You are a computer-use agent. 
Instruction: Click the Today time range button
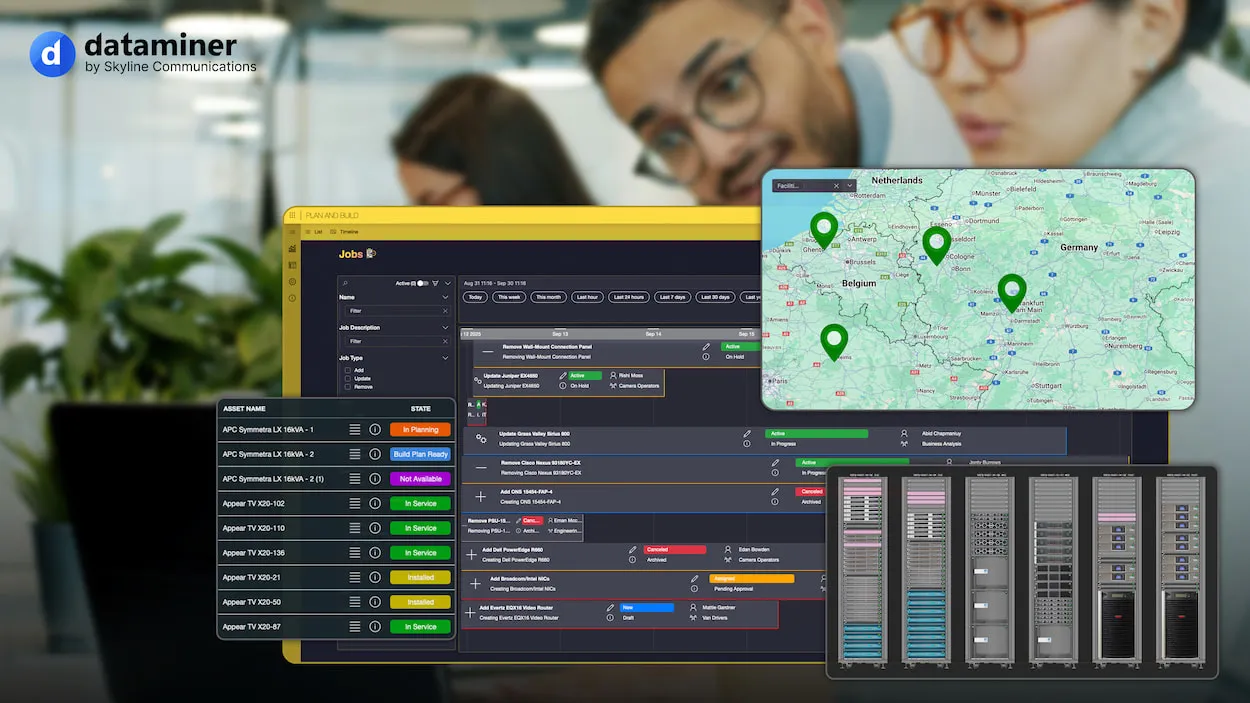[x=475, y=297]
